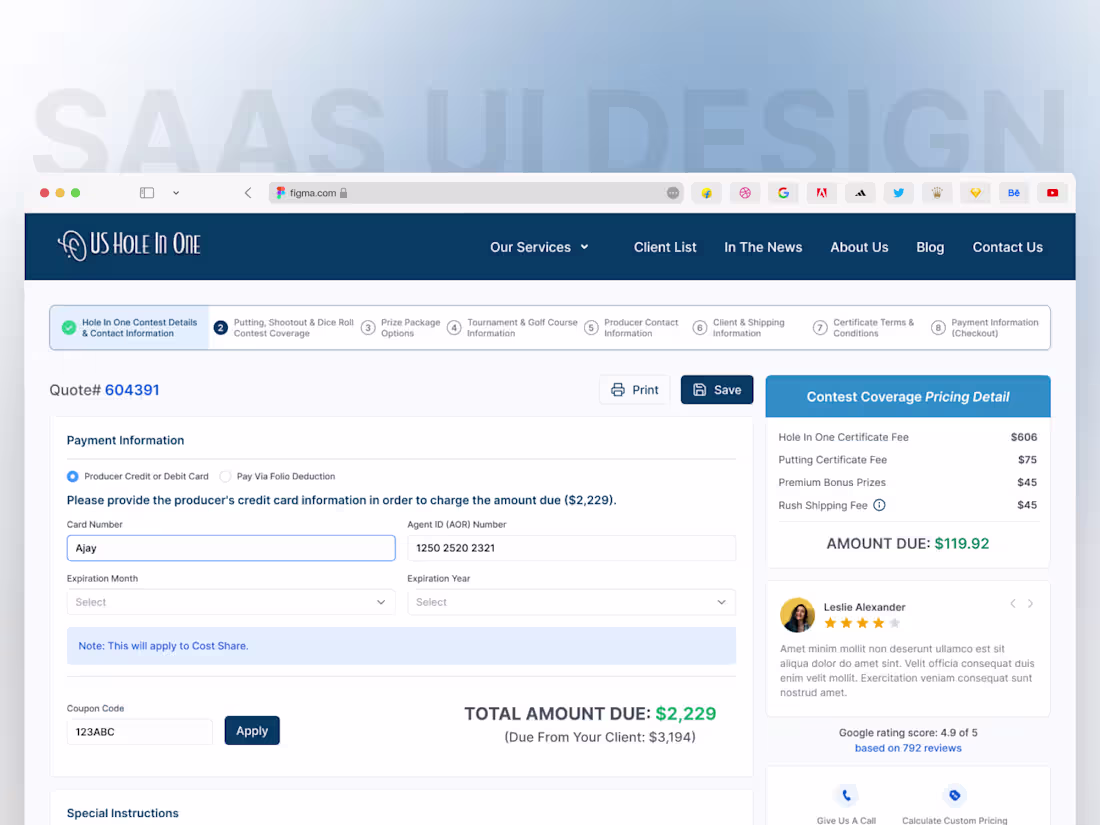The height and width of the screenshot is (825, 1100).
Task: Click the Rush Shipping Fee info icon
Action: pos(879,505)
